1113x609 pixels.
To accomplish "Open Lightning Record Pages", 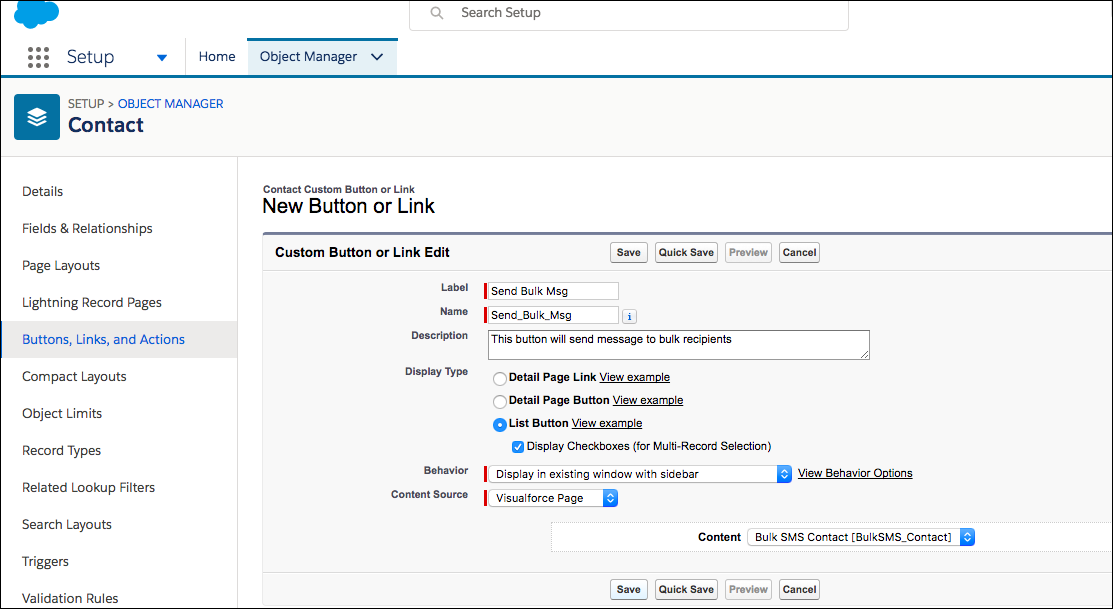I will click(x=92, y=302).
